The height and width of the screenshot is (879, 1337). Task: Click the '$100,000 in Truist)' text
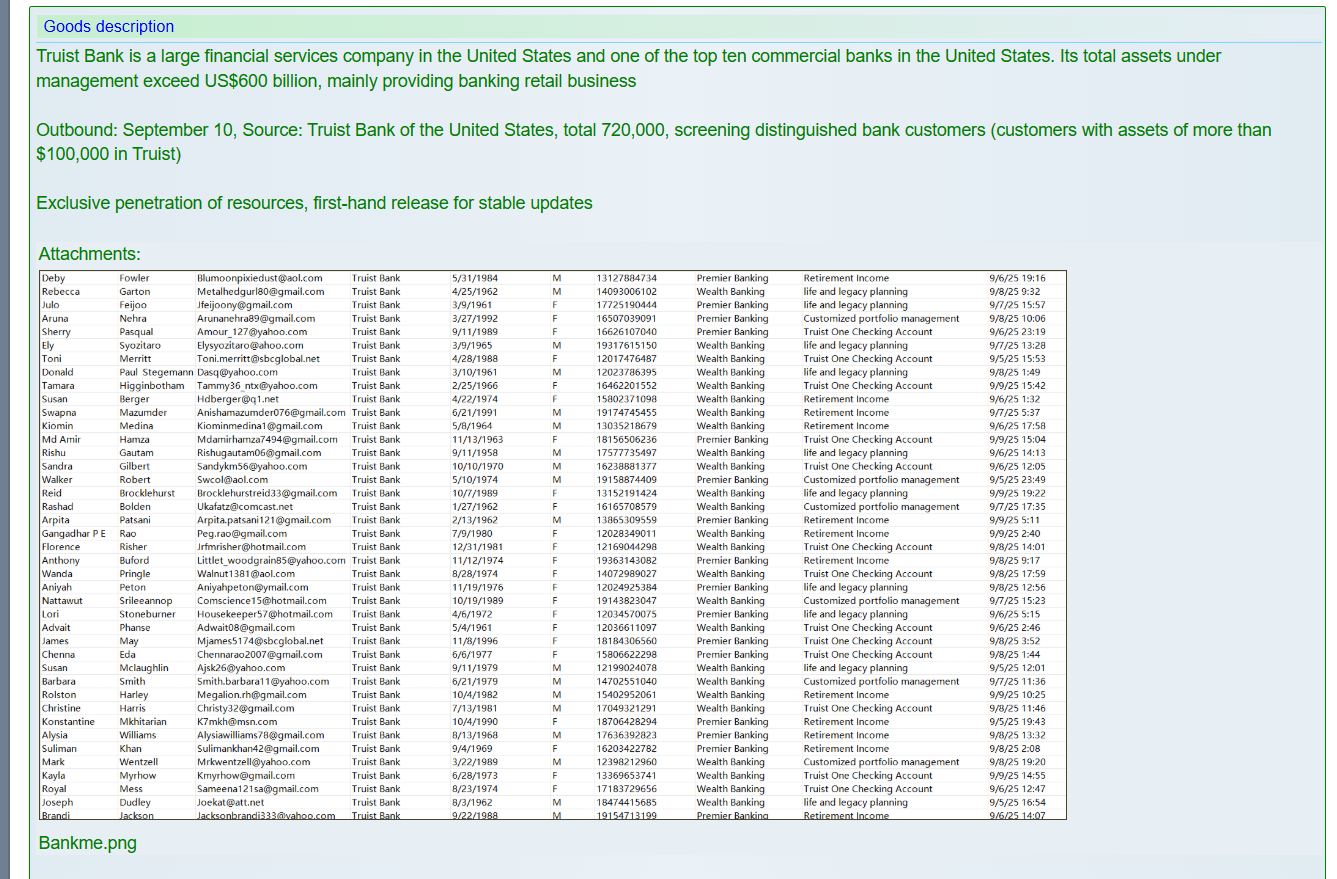[109, 154]
